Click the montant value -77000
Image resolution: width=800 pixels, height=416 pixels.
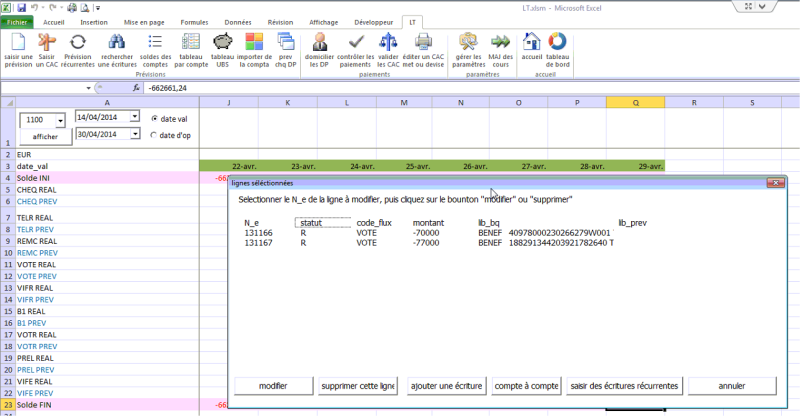pos(426,243)
